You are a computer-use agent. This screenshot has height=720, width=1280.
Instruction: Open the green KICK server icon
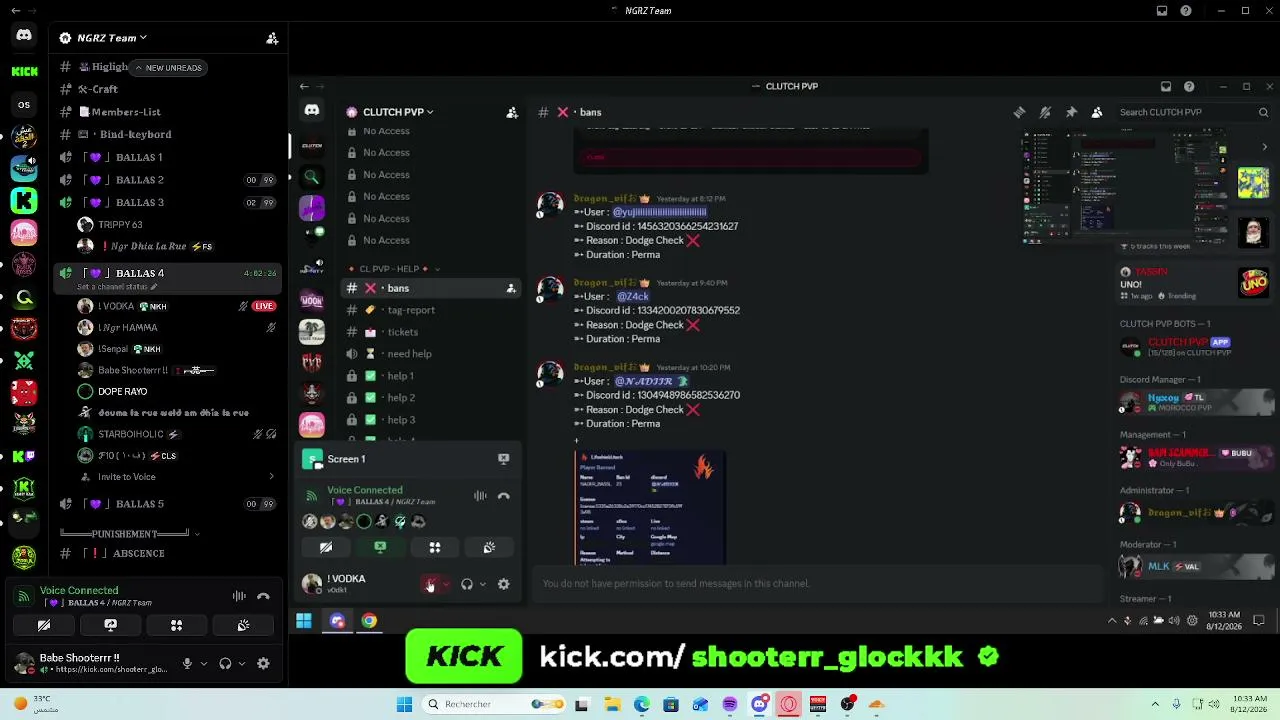tap(24, 71)
